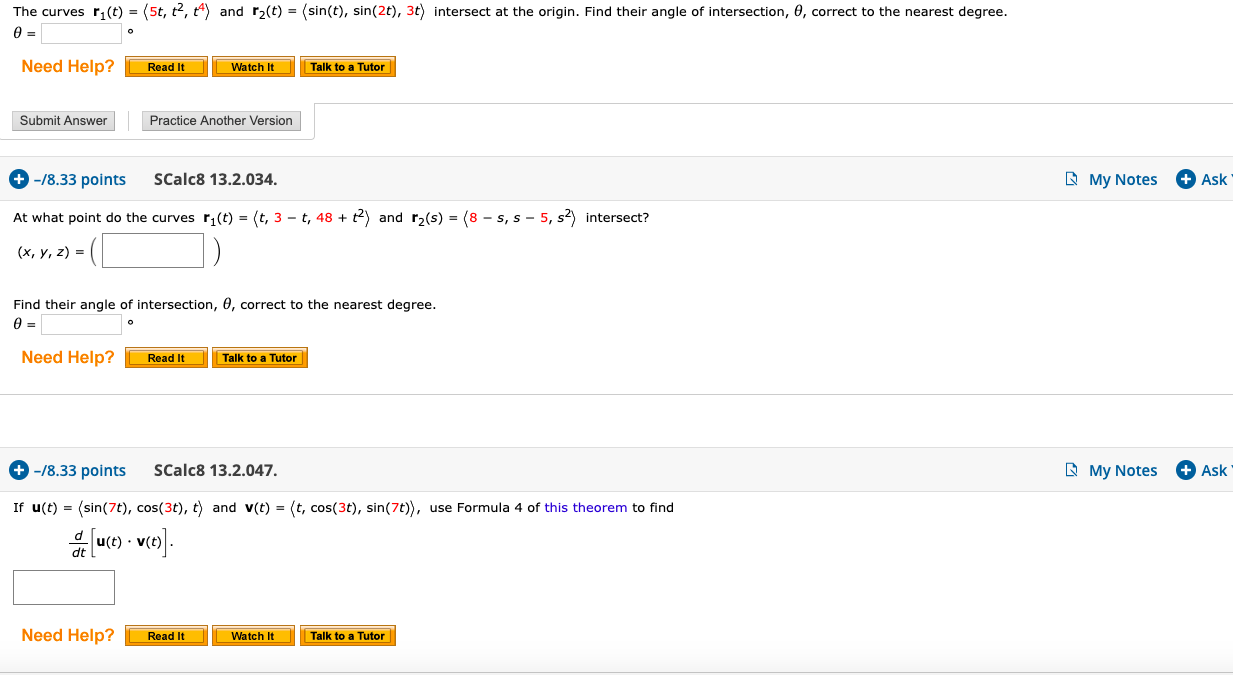Screen dimensions: 1233x675
Task: Click the plus icon next to first -/8.33 points
Action: click(x=18, y=179)
